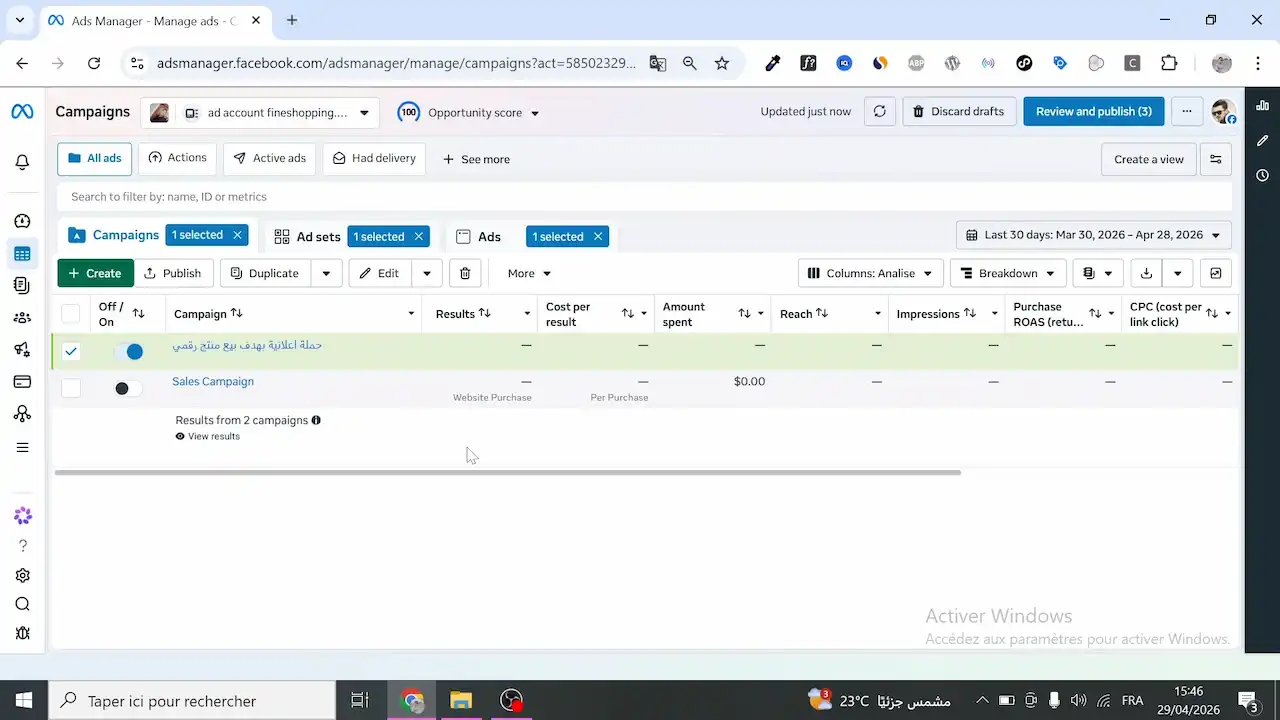This screenshot has height=720, width=1280.
Task: Bookmark this page with star icon
Action: (722, 63)
